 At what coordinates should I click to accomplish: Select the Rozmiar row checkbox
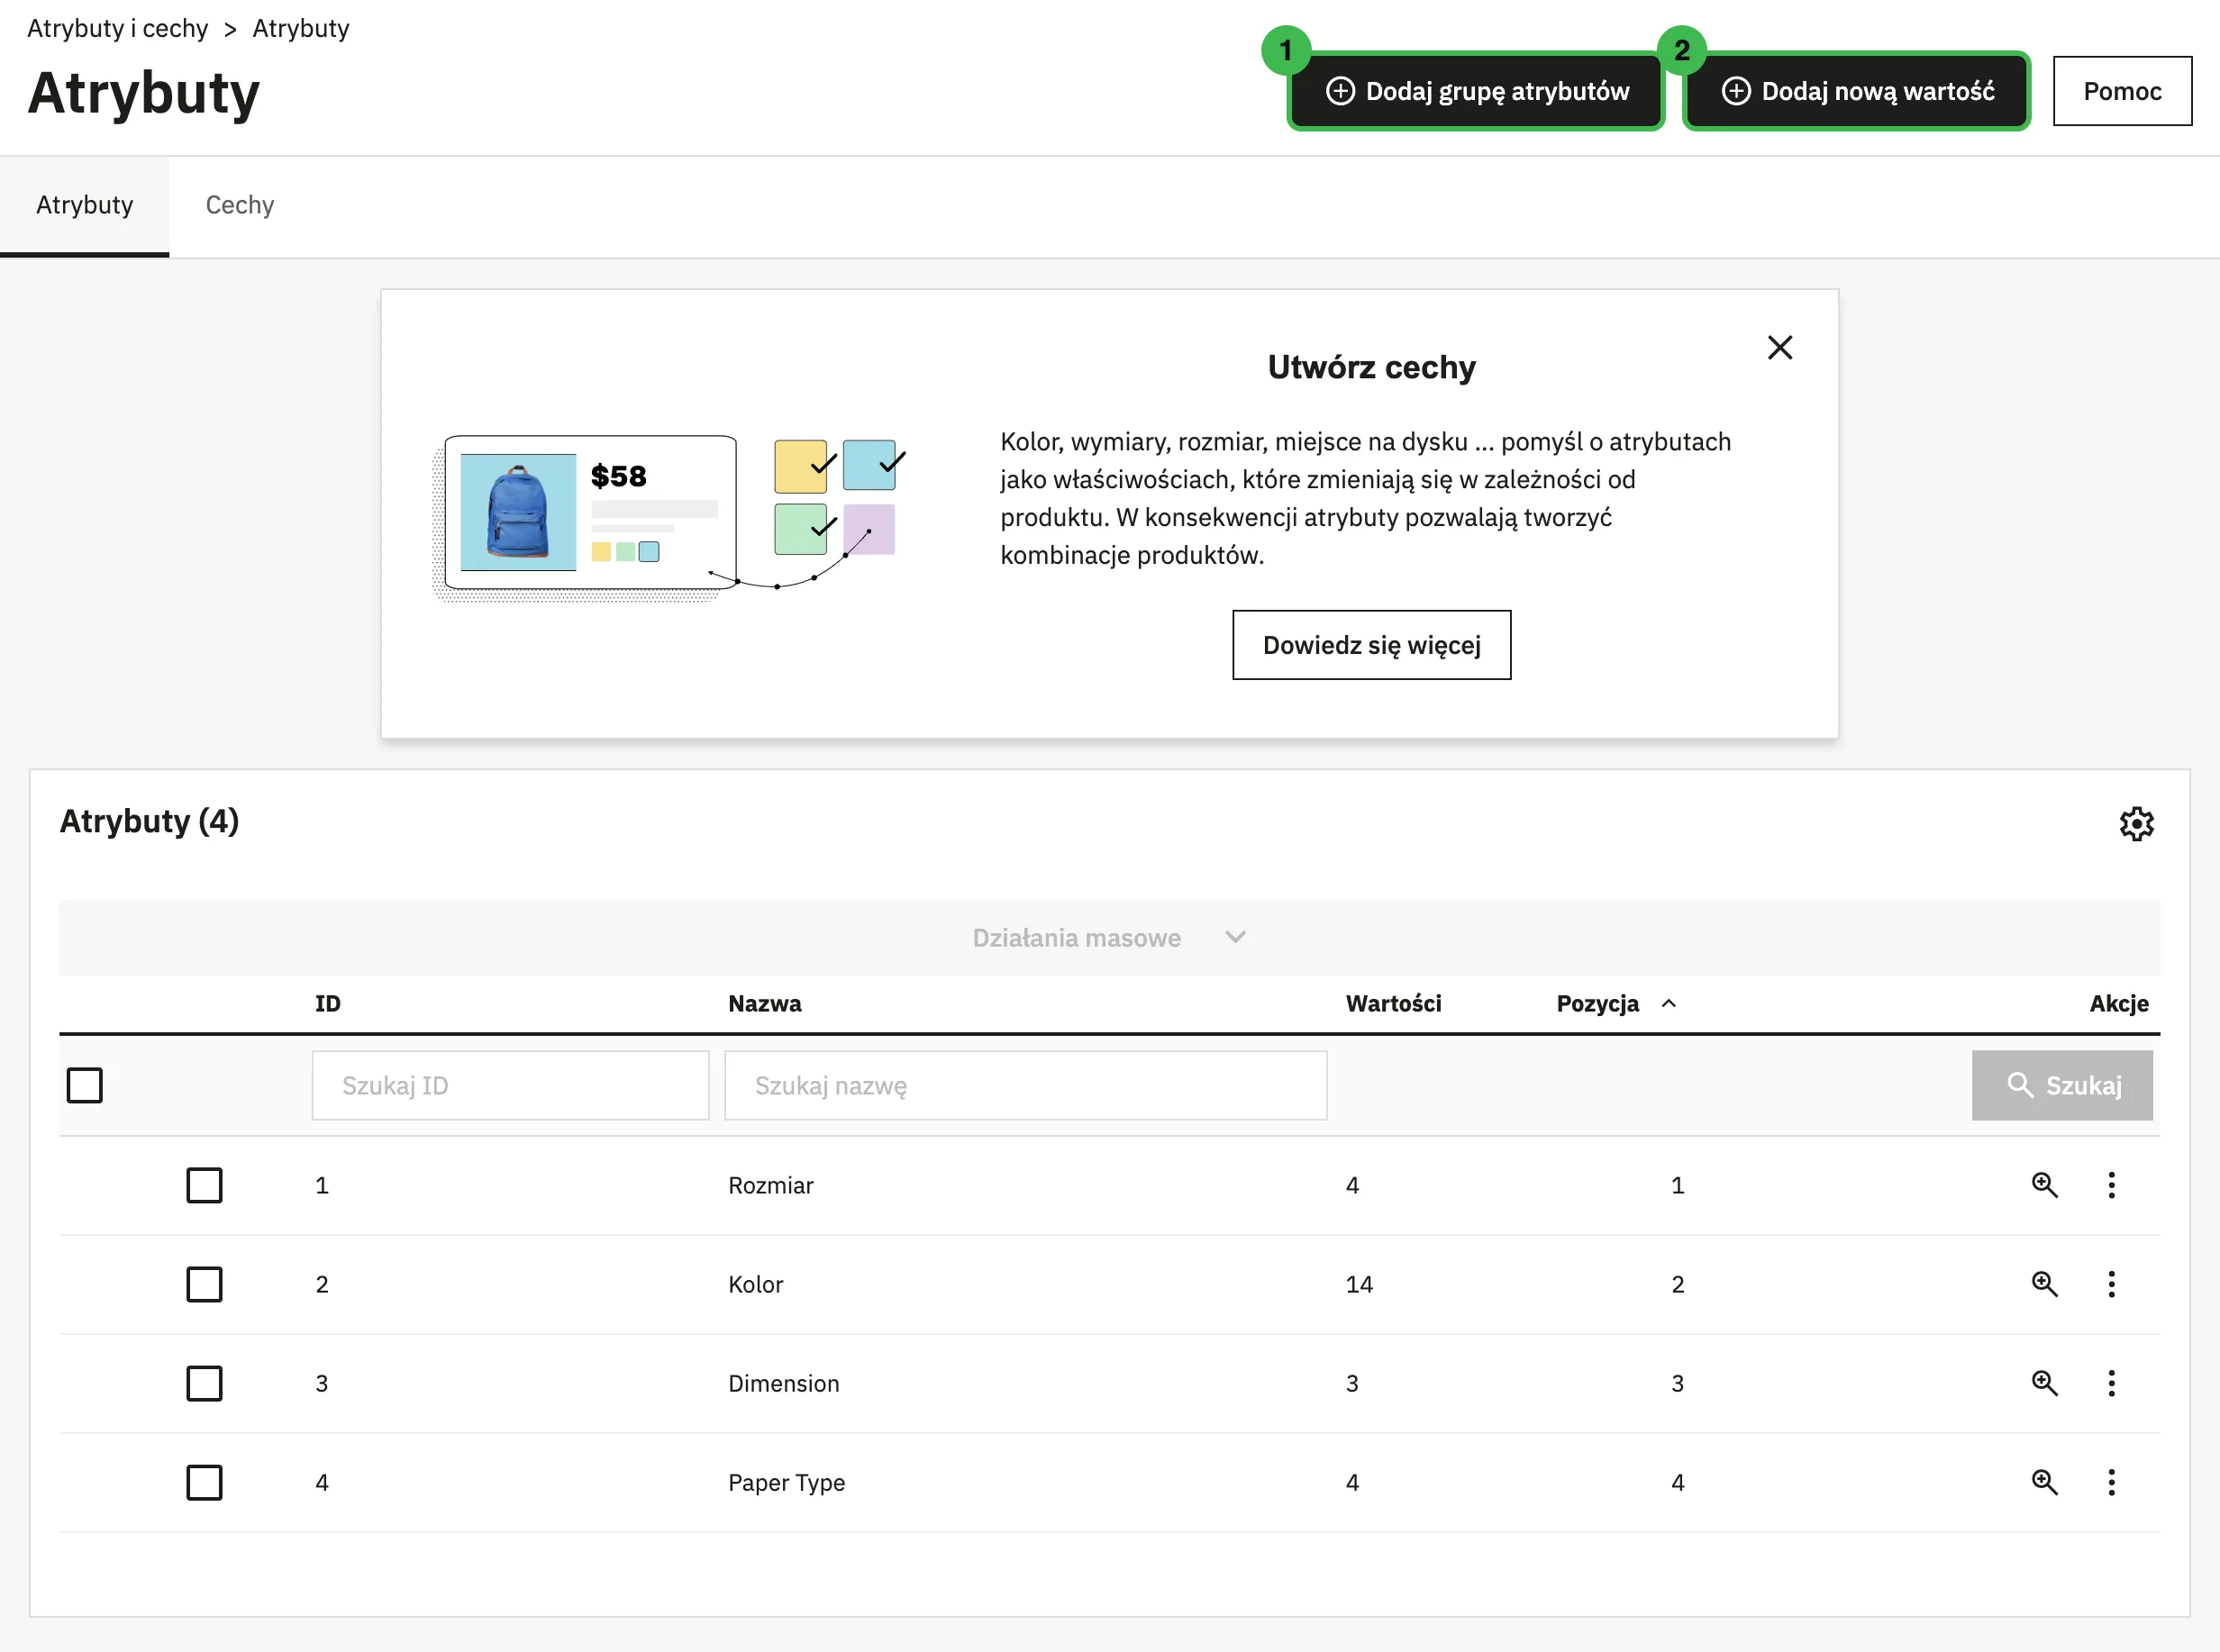[x=204, y=1185]
